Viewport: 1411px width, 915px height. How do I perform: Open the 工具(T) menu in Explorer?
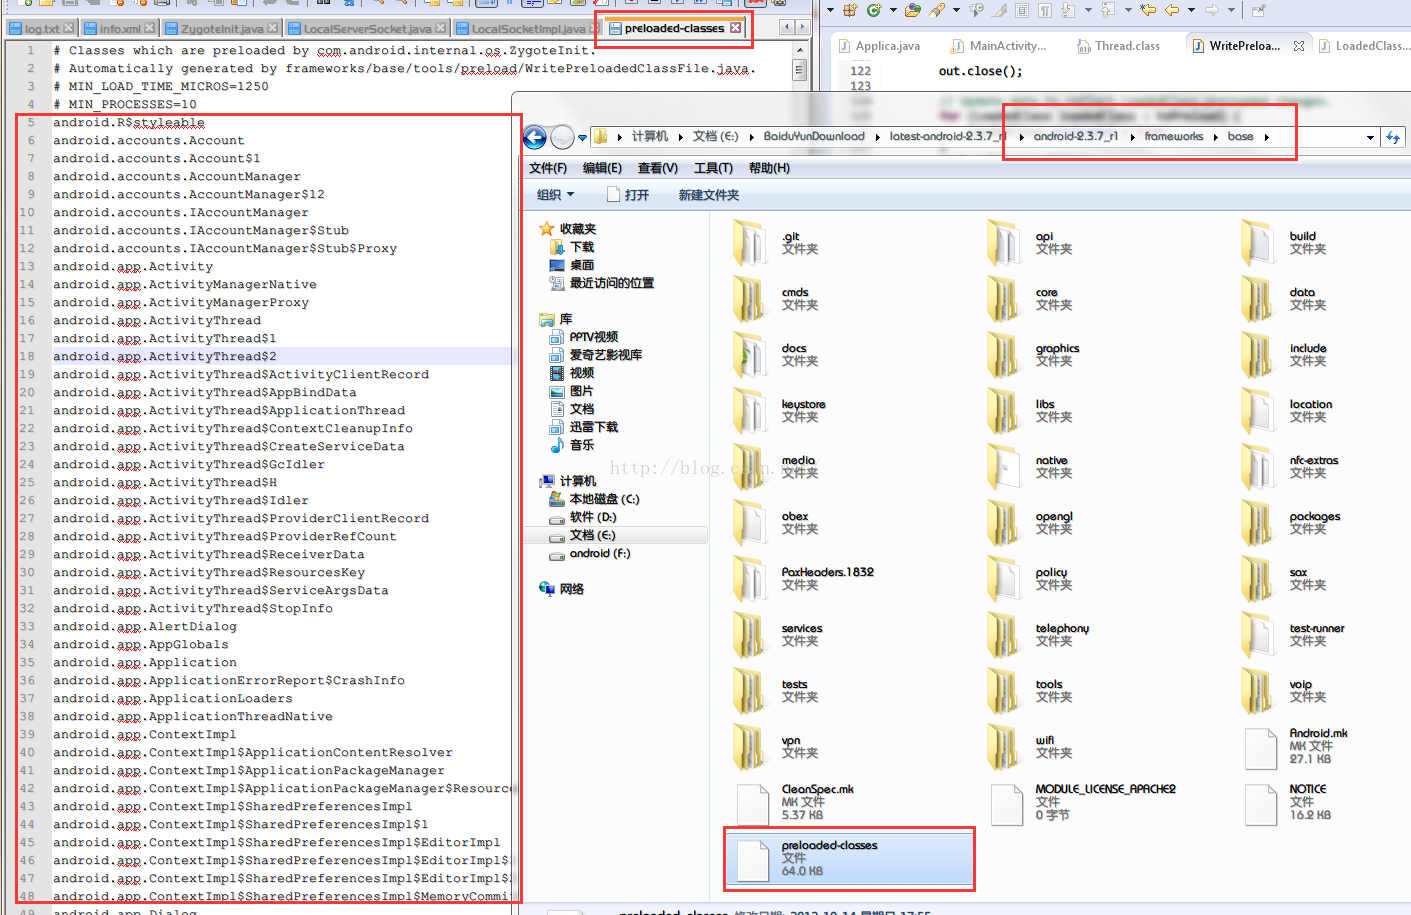coord(713,168)
